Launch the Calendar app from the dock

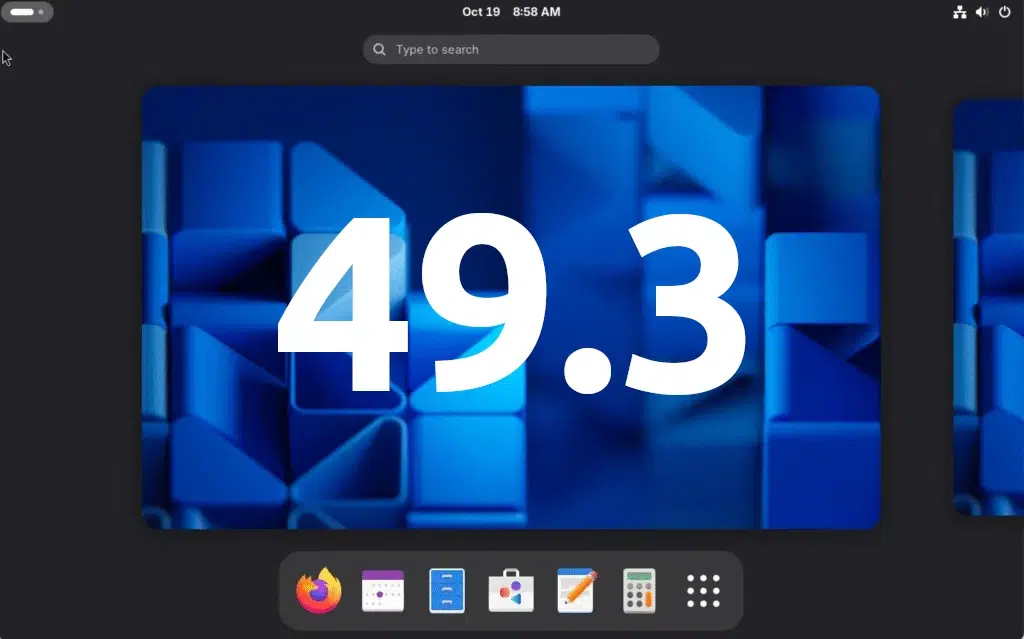coord(381,590)
